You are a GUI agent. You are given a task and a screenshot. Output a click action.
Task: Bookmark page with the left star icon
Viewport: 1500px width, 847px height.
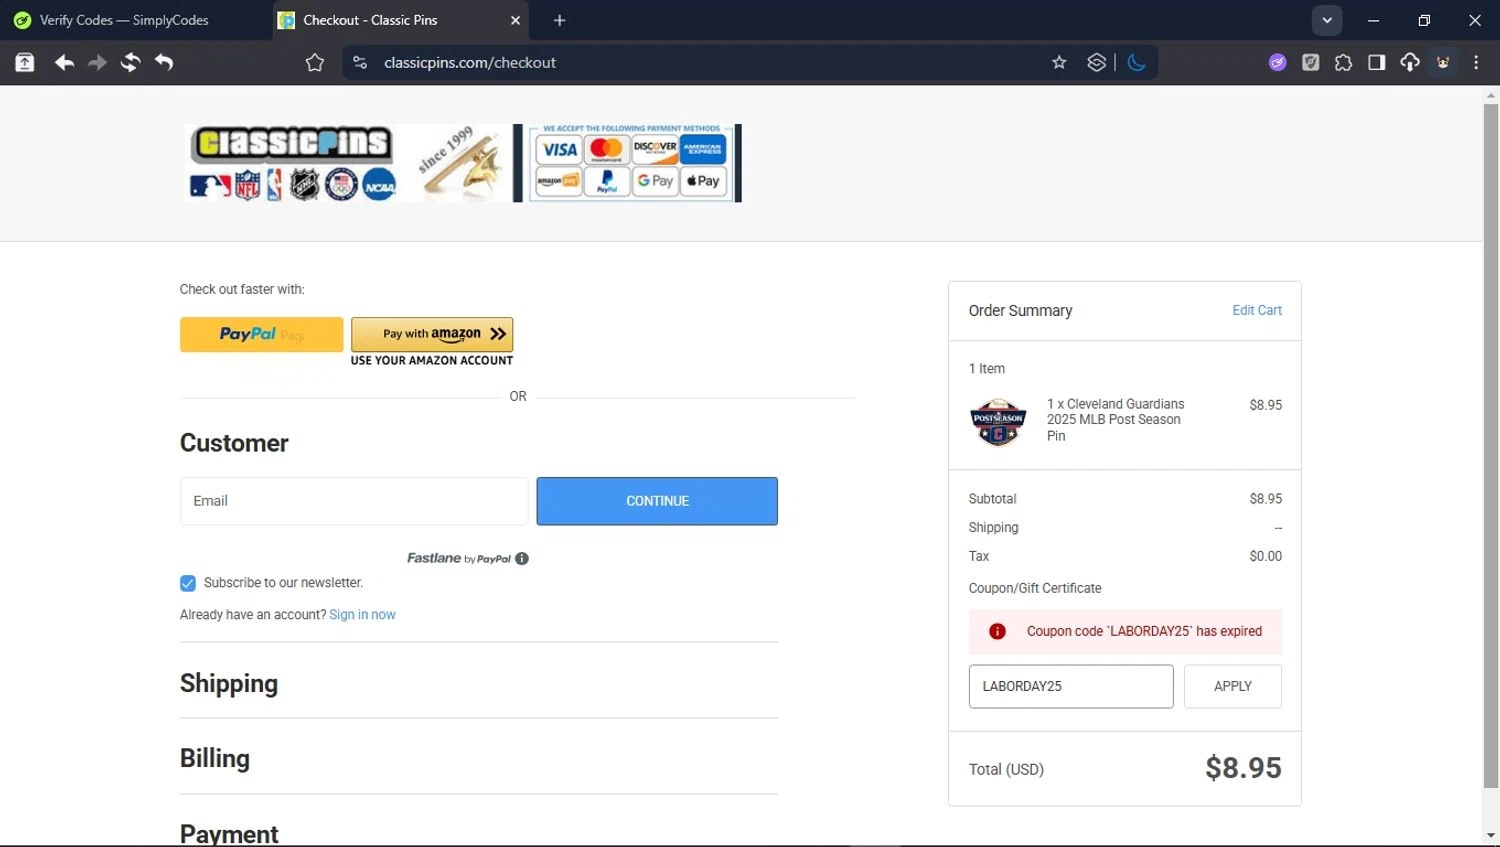(x=315, y=63)
